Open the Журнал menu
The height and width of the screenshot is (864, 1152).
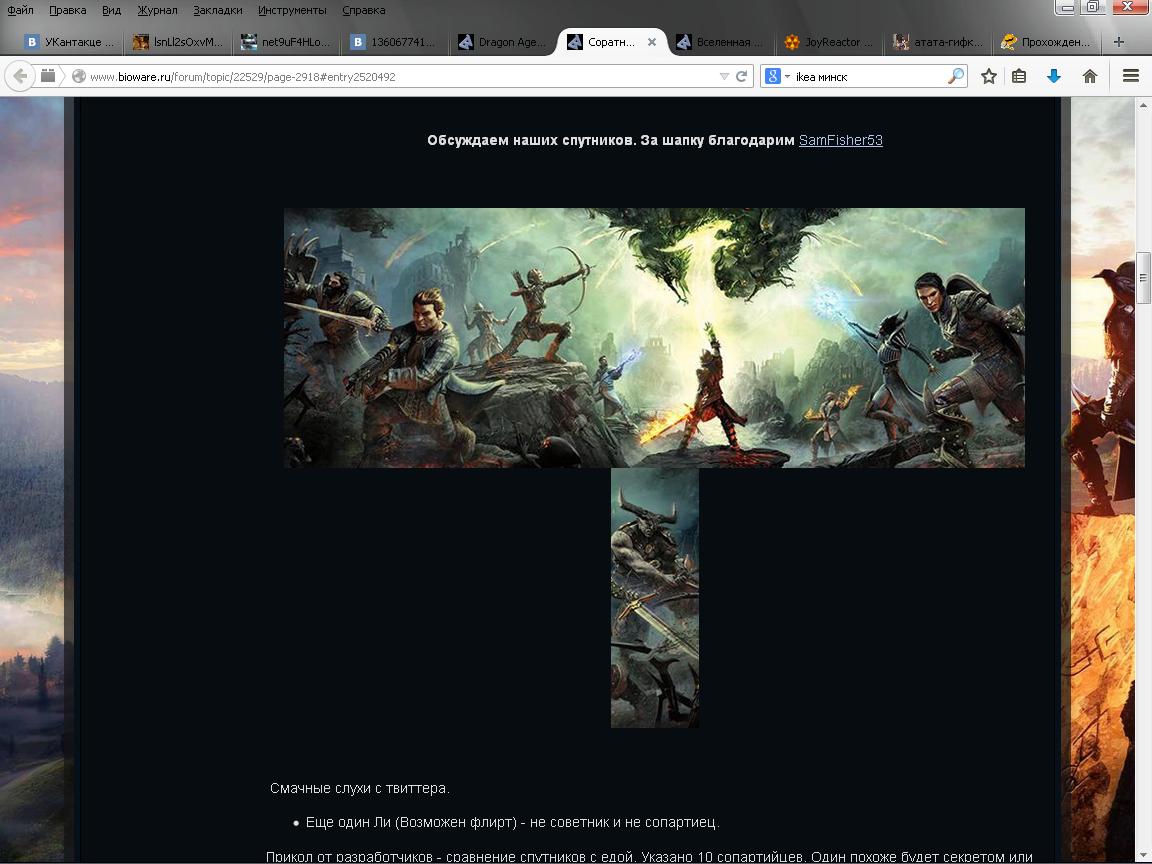[157, 10]
